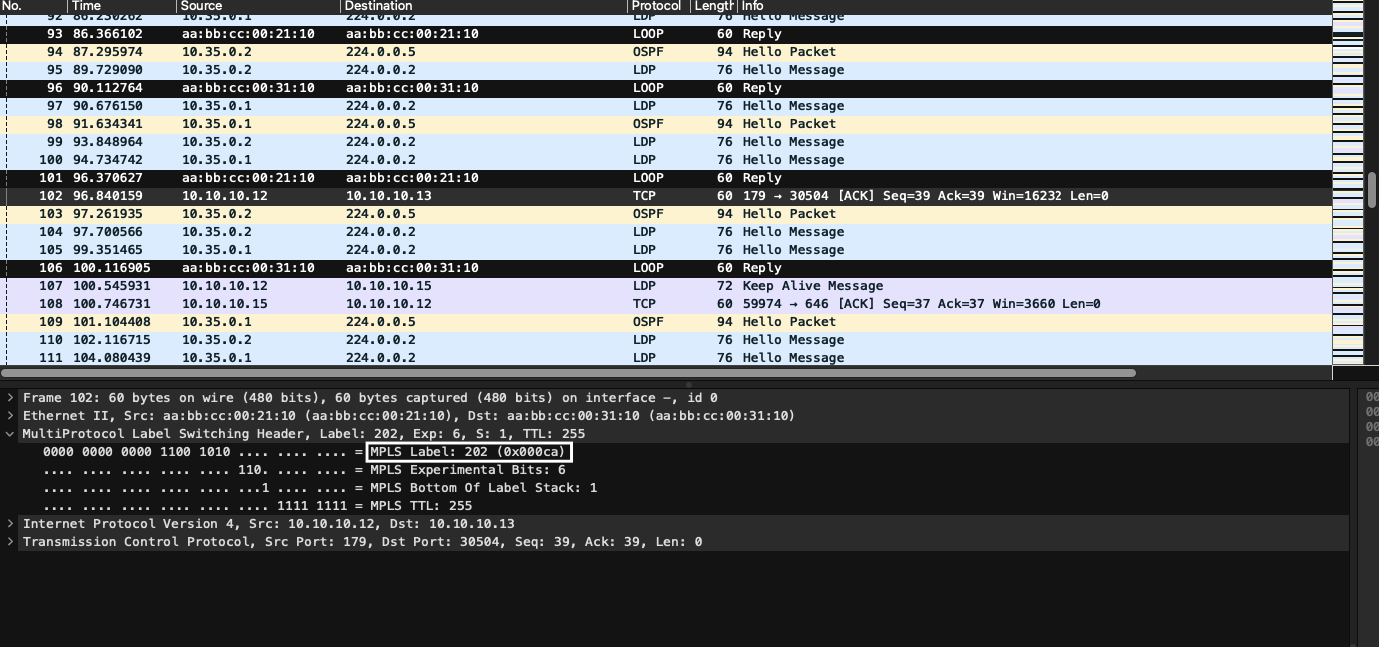Expand the Ethernet II protocol details

10,415
